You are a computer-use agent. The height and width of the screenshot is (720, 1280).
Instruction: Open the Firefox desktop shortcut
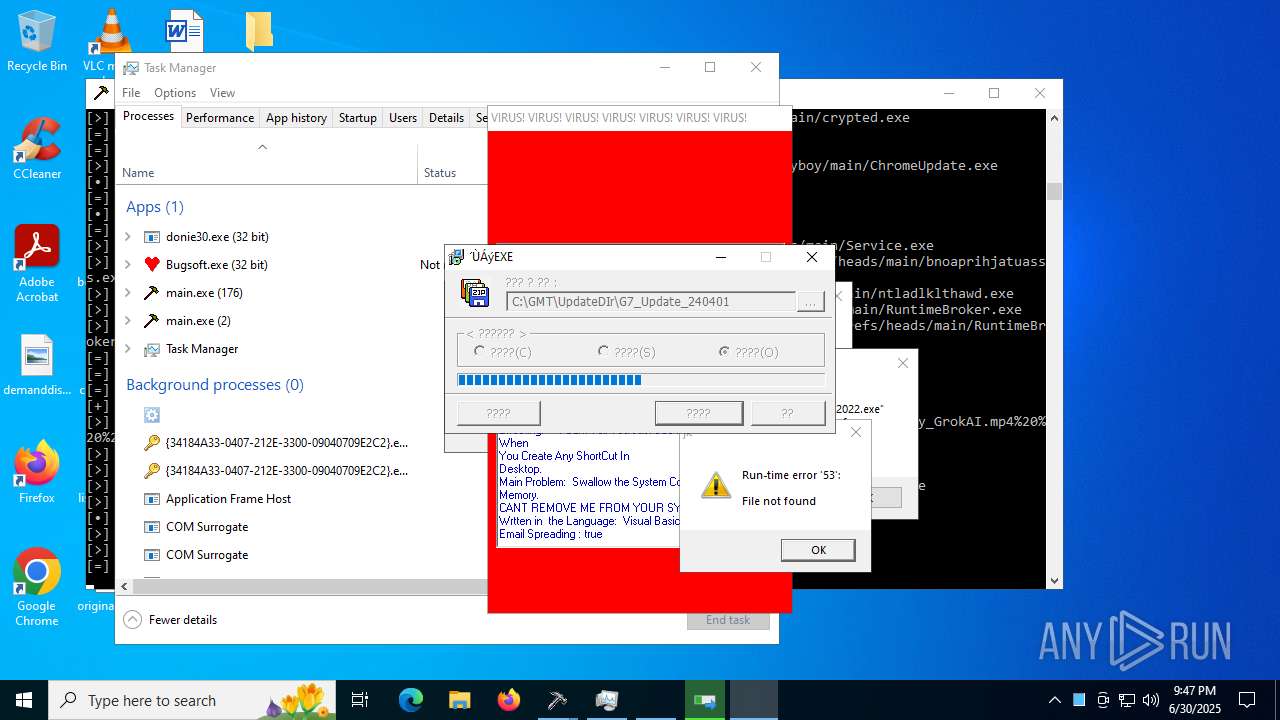tap(37, 471)
